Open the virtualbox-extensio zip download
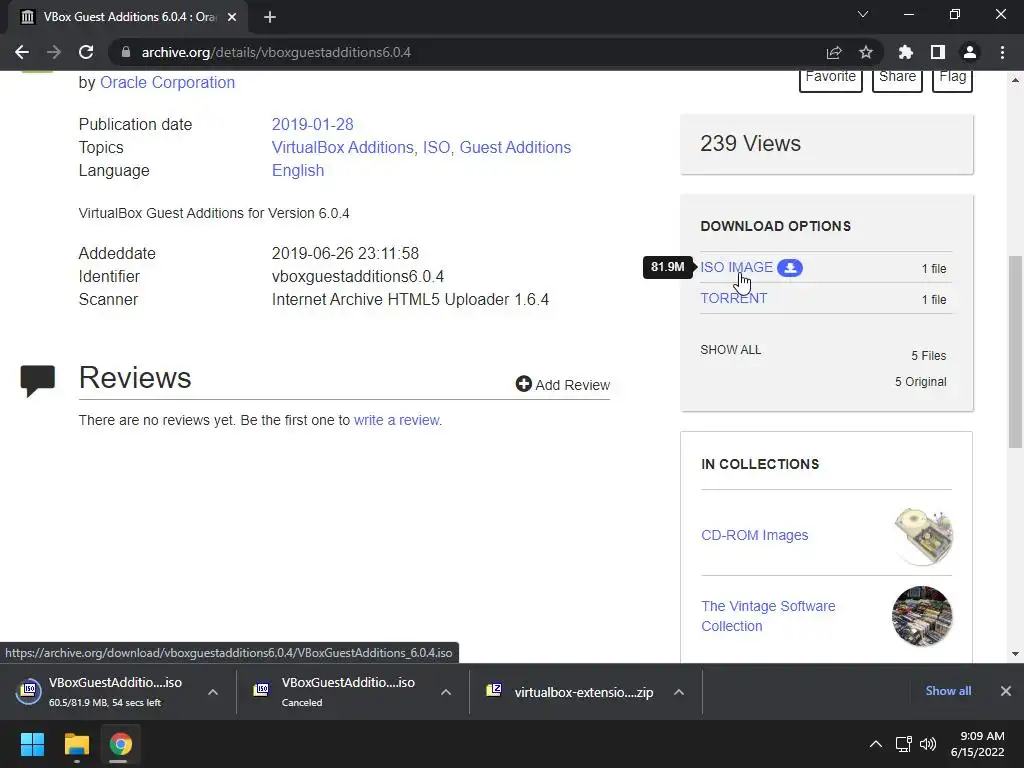Screen dimensions: 1024x768 pyautogui.click(x=571, y=692)
